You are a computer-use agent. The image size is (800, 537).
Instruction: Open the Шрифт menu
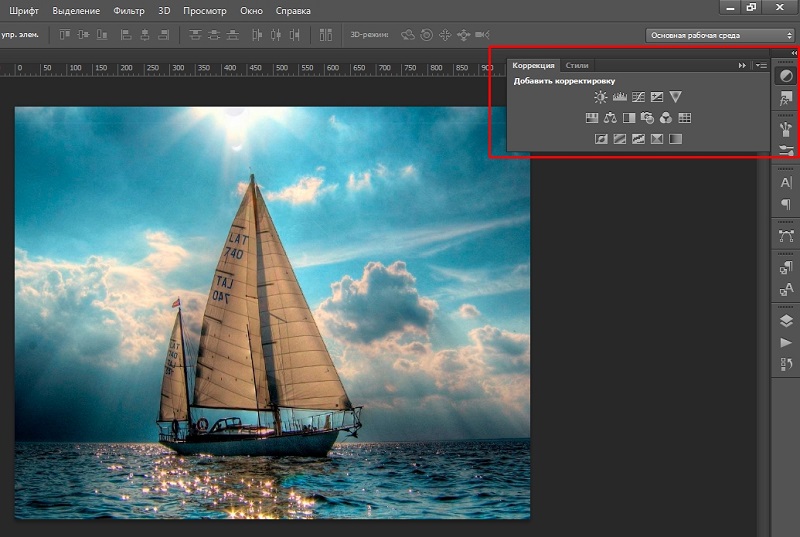[24, 11]
